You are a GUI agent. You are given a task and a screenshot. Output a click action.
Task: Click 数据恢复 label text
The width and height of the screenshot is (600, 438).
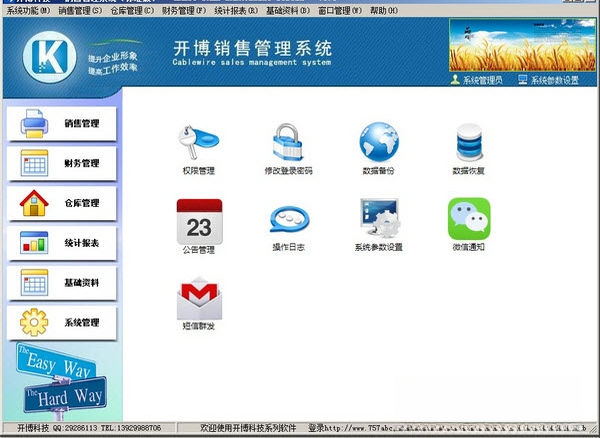[469, 171]
